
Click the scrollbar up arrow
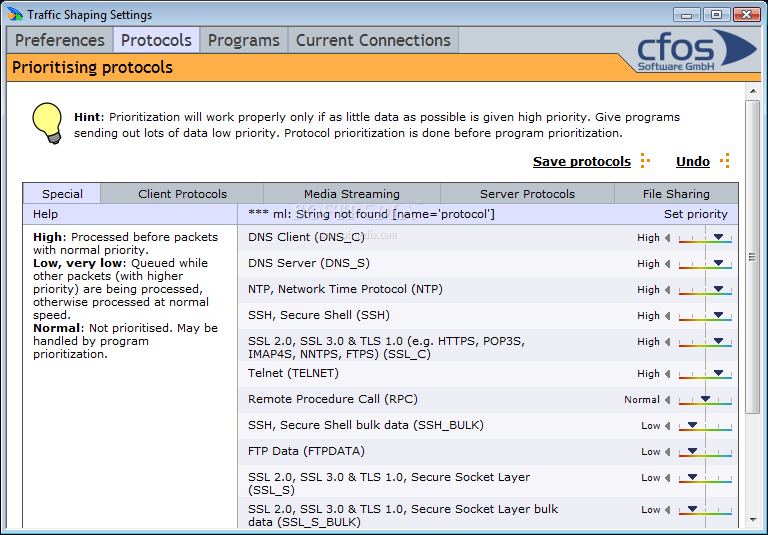(753, 91)
